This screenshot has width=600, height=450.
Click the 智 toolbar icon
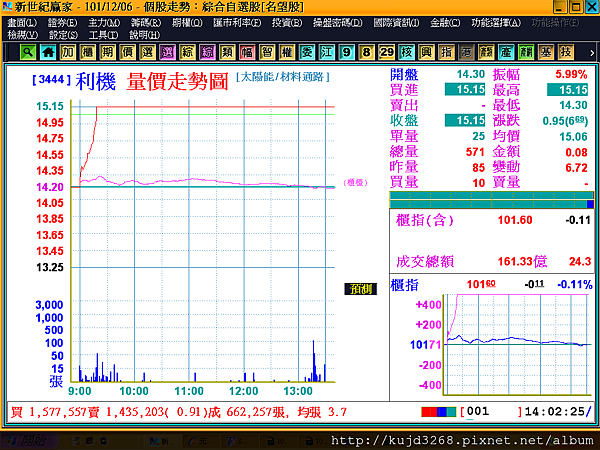[x=267, y=52]
